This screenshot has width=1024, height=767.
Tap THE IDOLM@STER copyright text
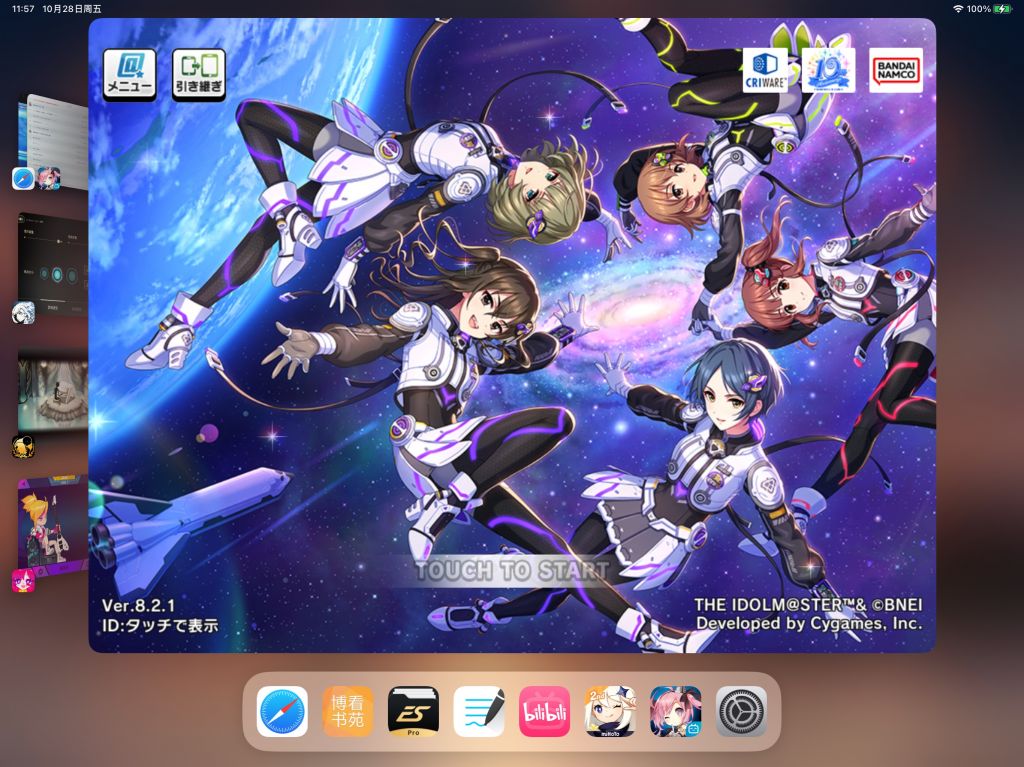[808, 605]
